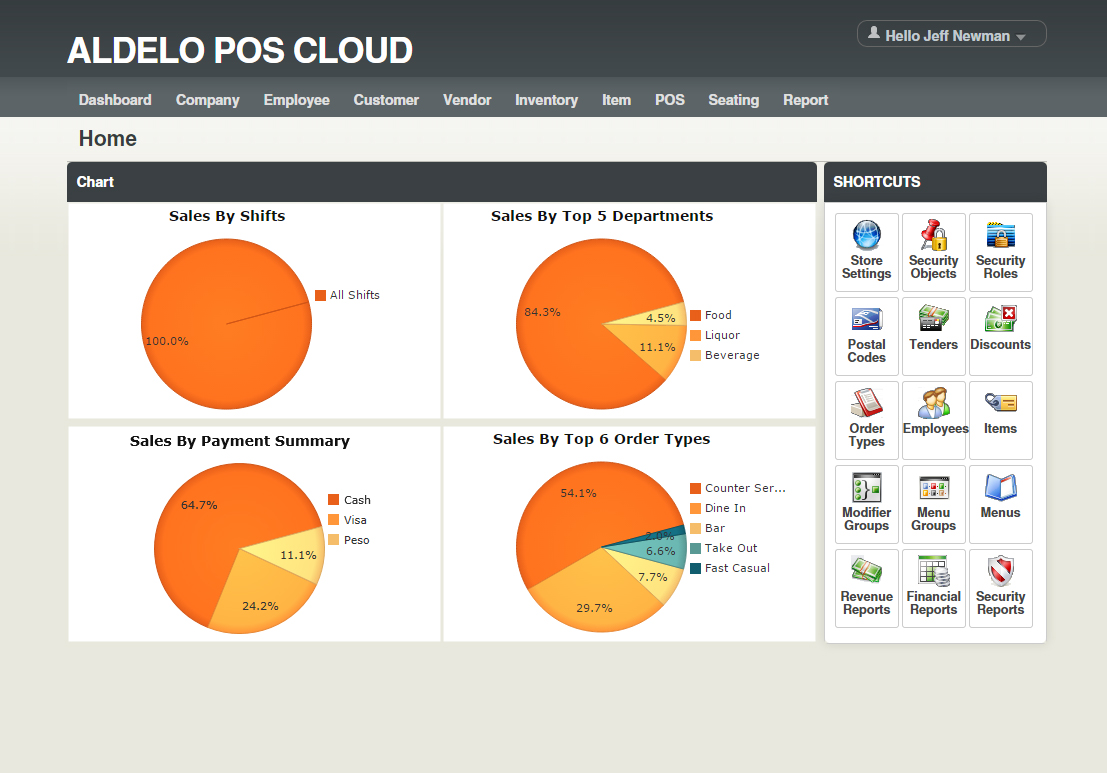
Task: Click the Cash legend color swatch
Action: (x=334, y=500)
